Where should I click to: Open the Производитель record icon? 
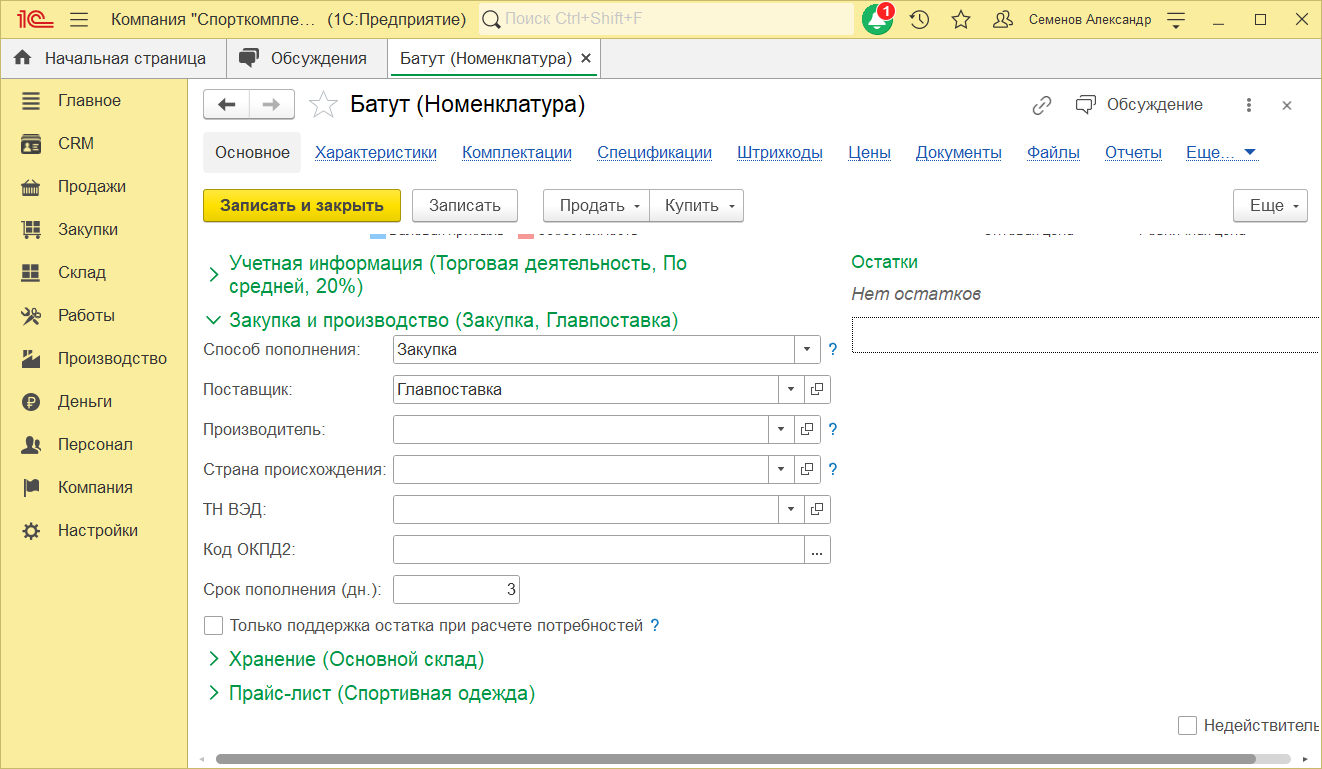807,429
